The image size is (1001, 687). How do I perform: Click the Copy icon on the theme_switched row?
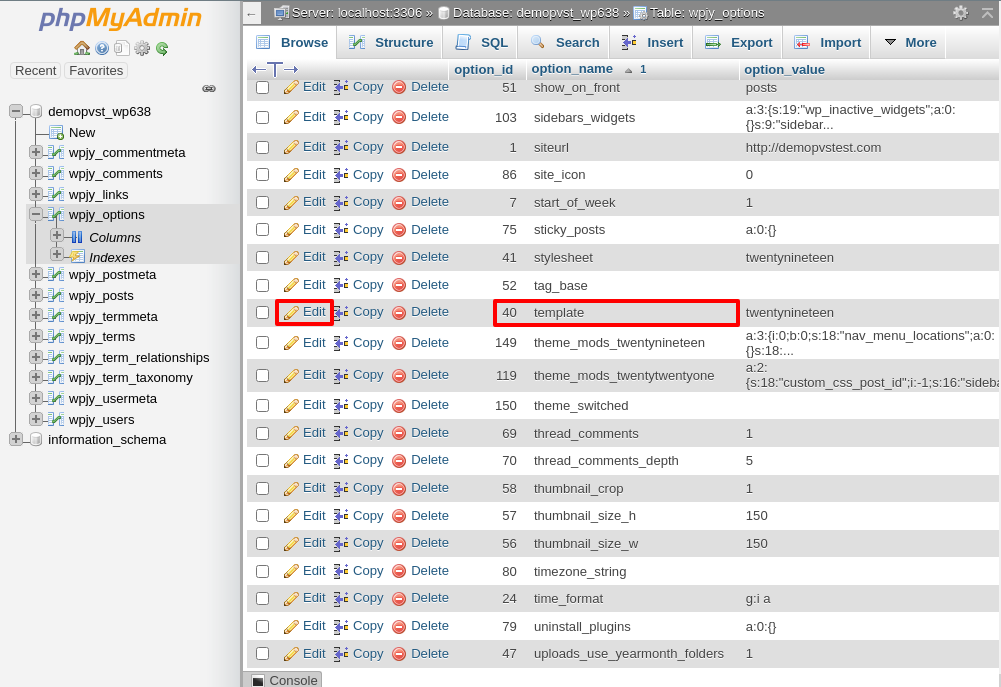coord(341,405)
